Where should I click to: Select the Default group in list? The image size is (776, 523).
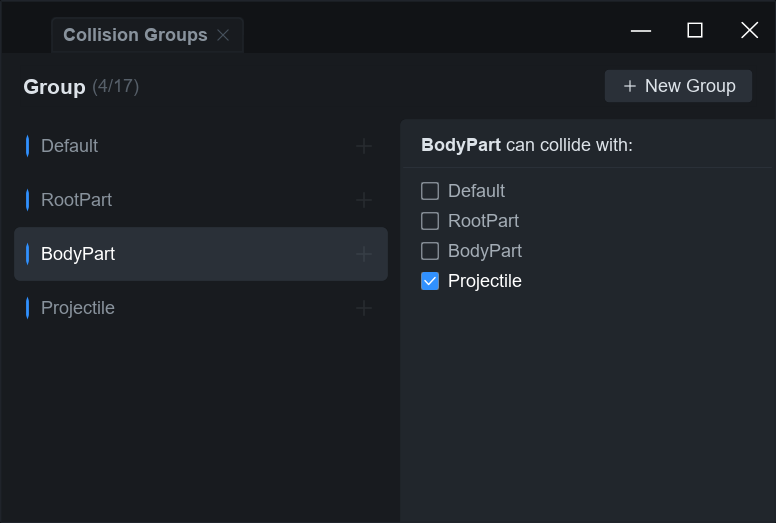pyautogui.click(x=69, y=146)
